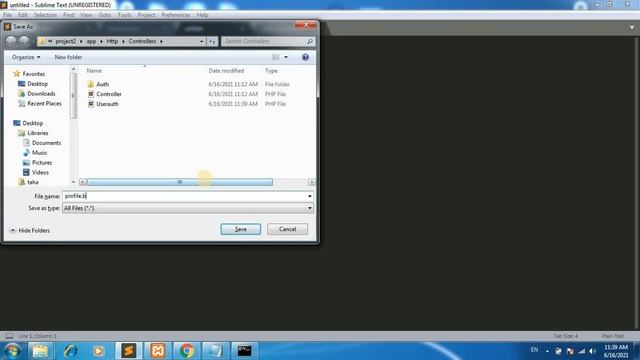This screenshot has width=640, height=360.
Task: Select the Controller PHP file icon
Action: (91, 94)
